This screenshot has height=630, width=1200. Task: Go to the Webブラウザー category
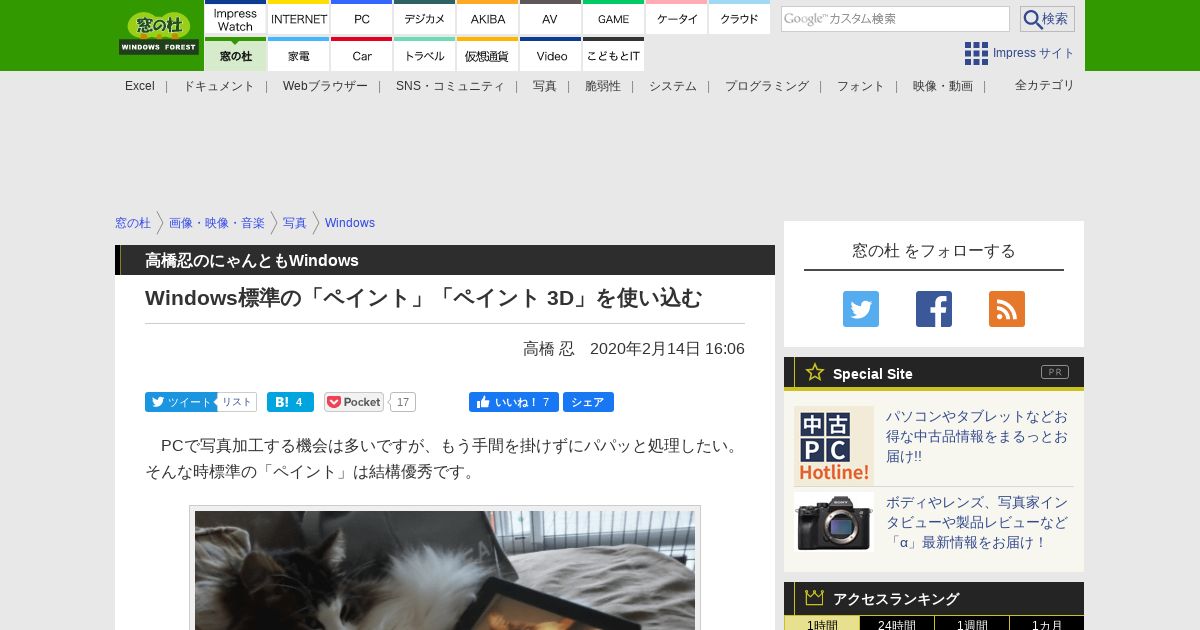[x=325, y=86]
